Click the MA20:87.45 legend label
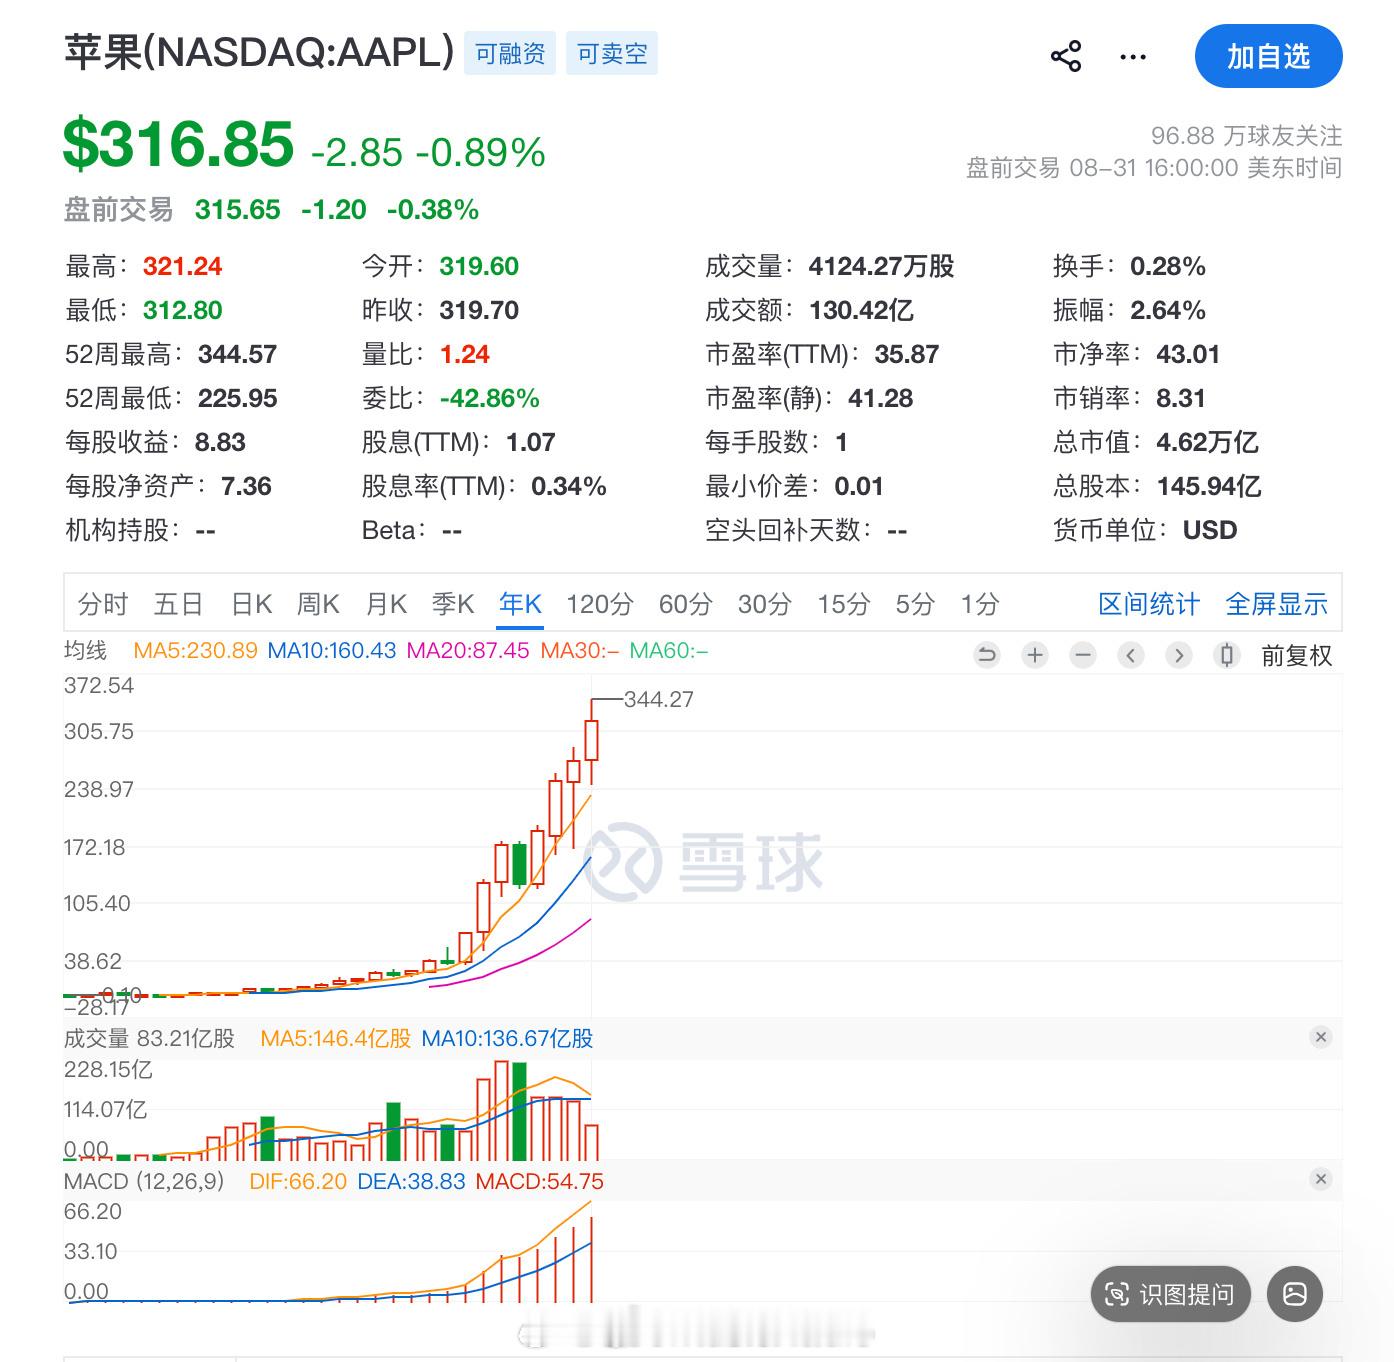Image resolution: width=1394 pixels, height=1362 pixels. coord(468,650)
